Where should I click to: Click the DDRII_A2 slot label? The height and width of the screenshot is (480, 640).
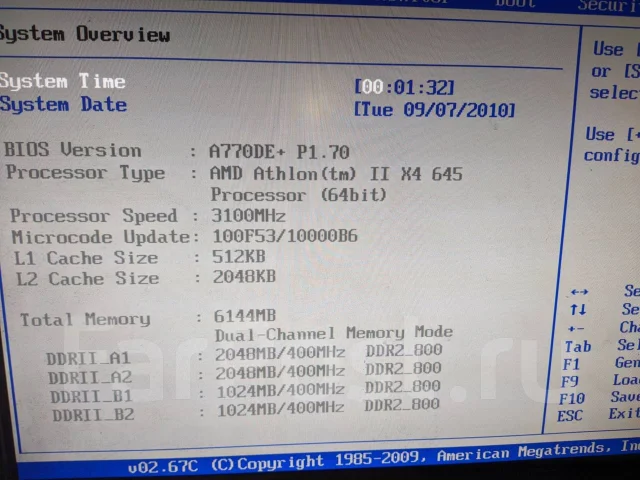(x=90, y=378)
